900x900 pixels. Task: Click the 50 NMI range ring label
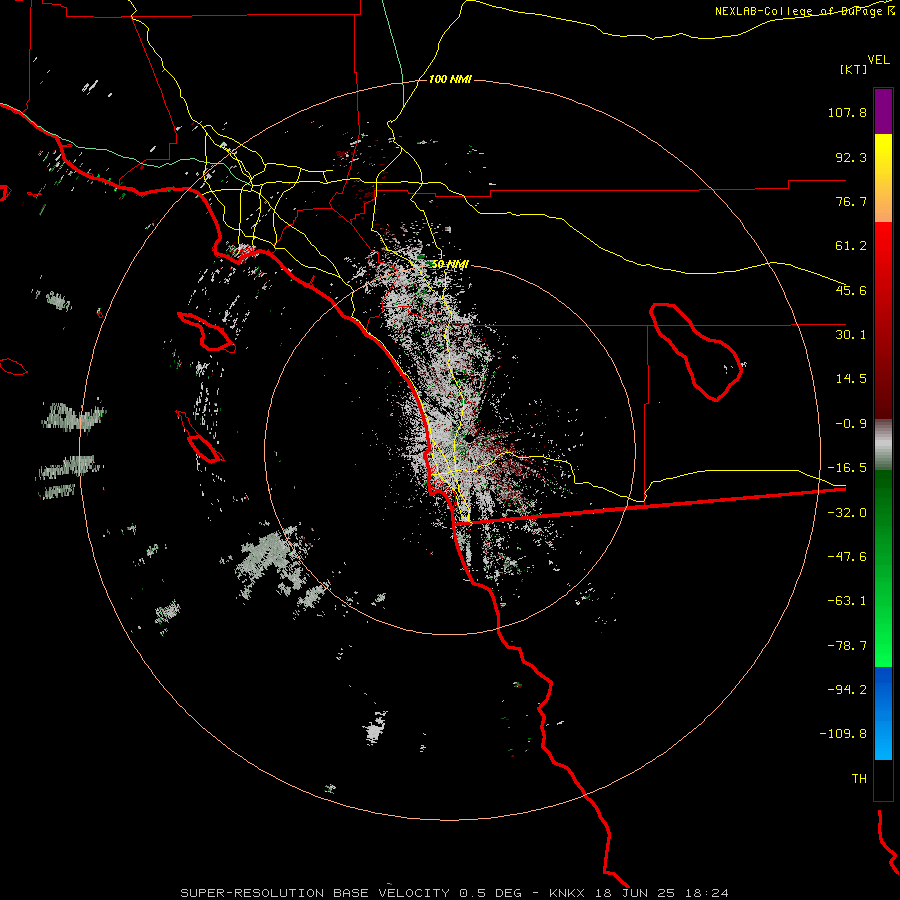[450, 264]
